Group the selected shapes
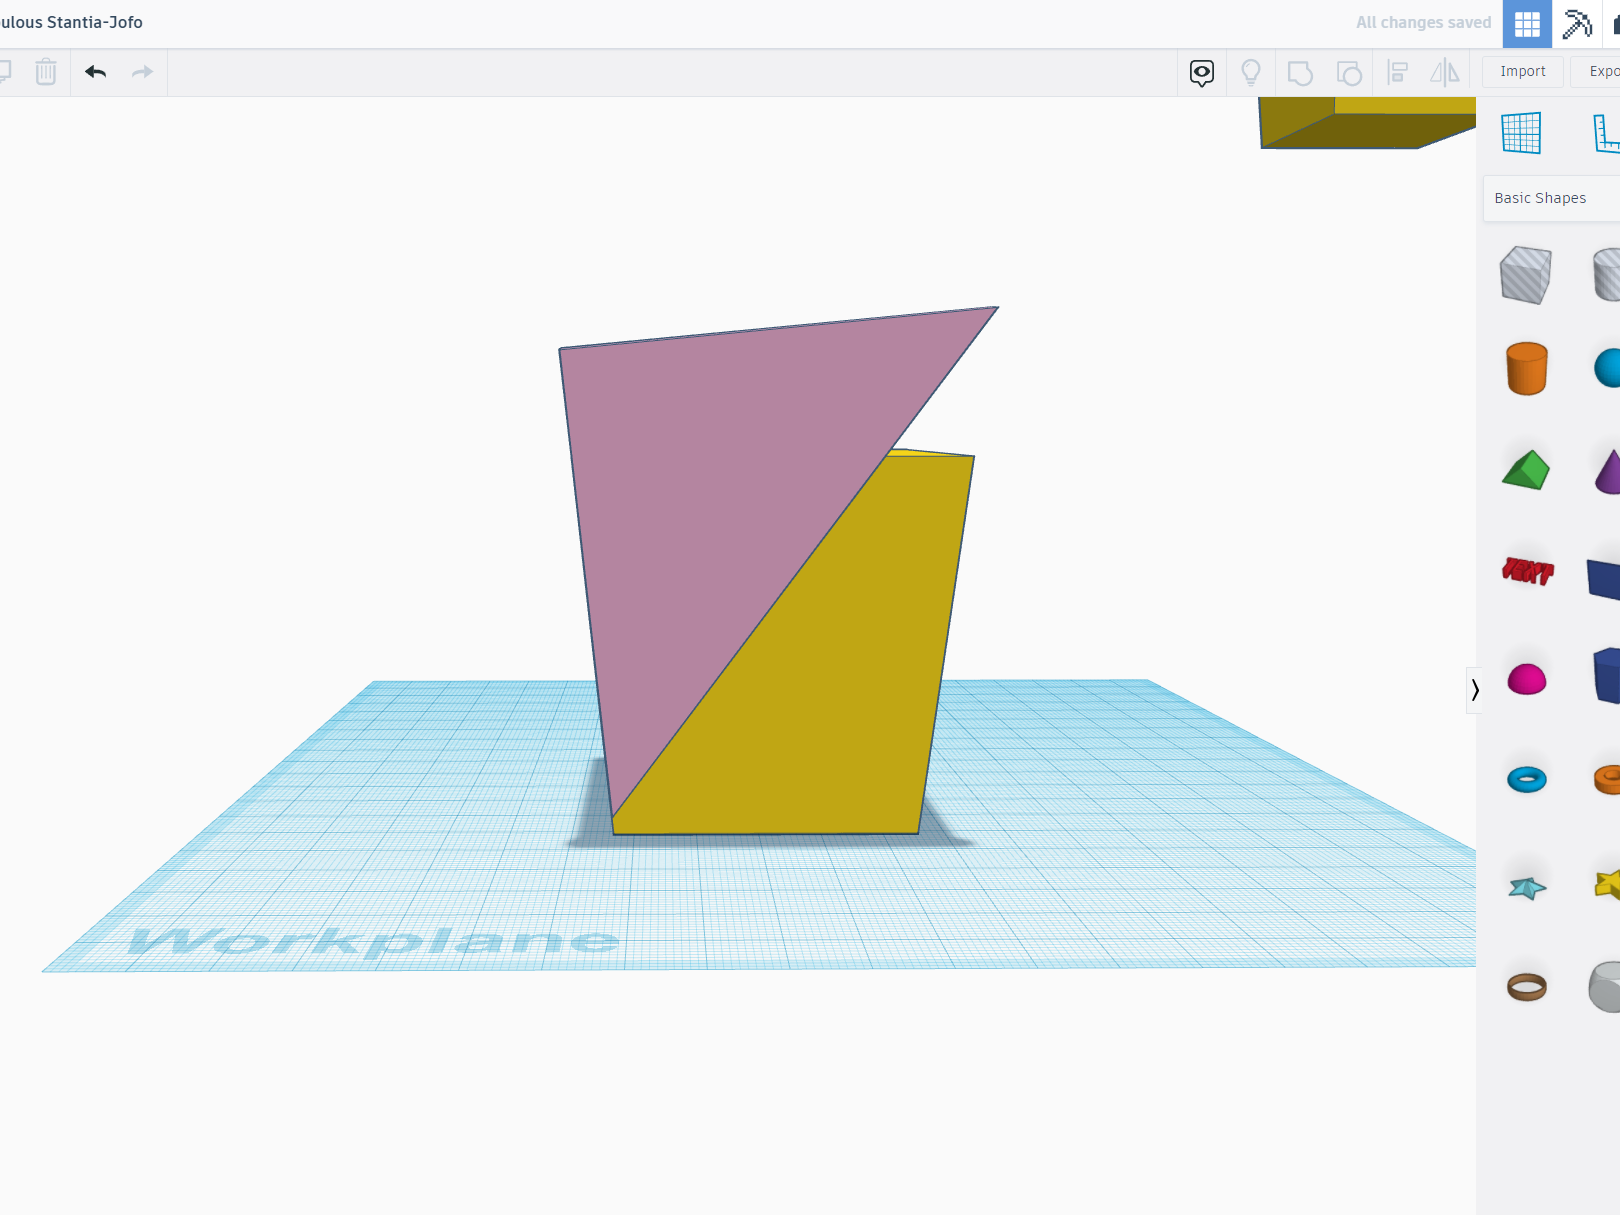The width and height of the screenshot is (1620, 1215). (1300, 73)
